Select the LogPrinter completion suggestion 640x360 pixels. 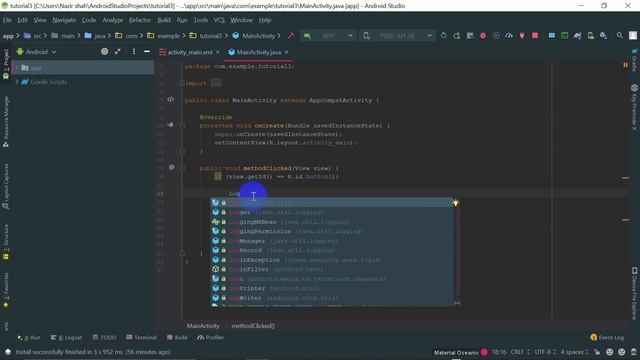pyautogui.click(x=332, y=288)
